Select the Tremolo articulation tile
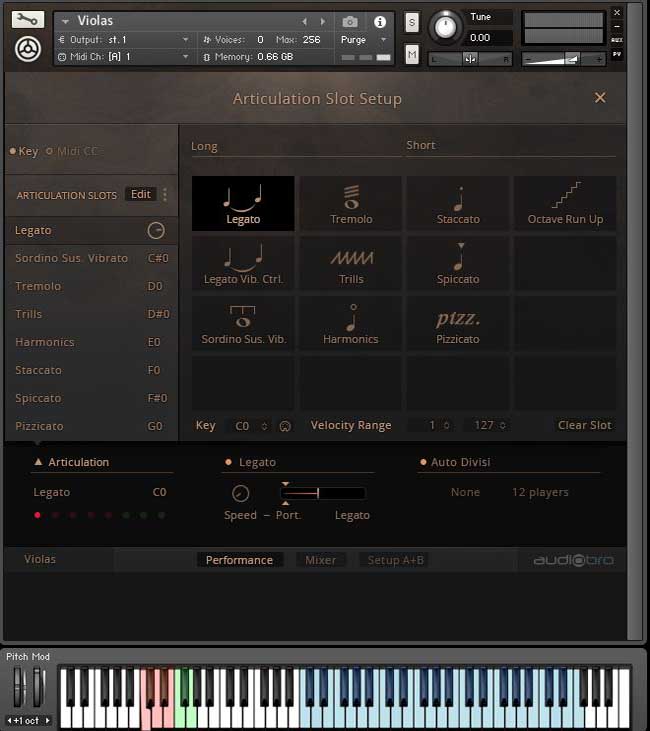Screen dimensions: 650x731 coord(351,203)
